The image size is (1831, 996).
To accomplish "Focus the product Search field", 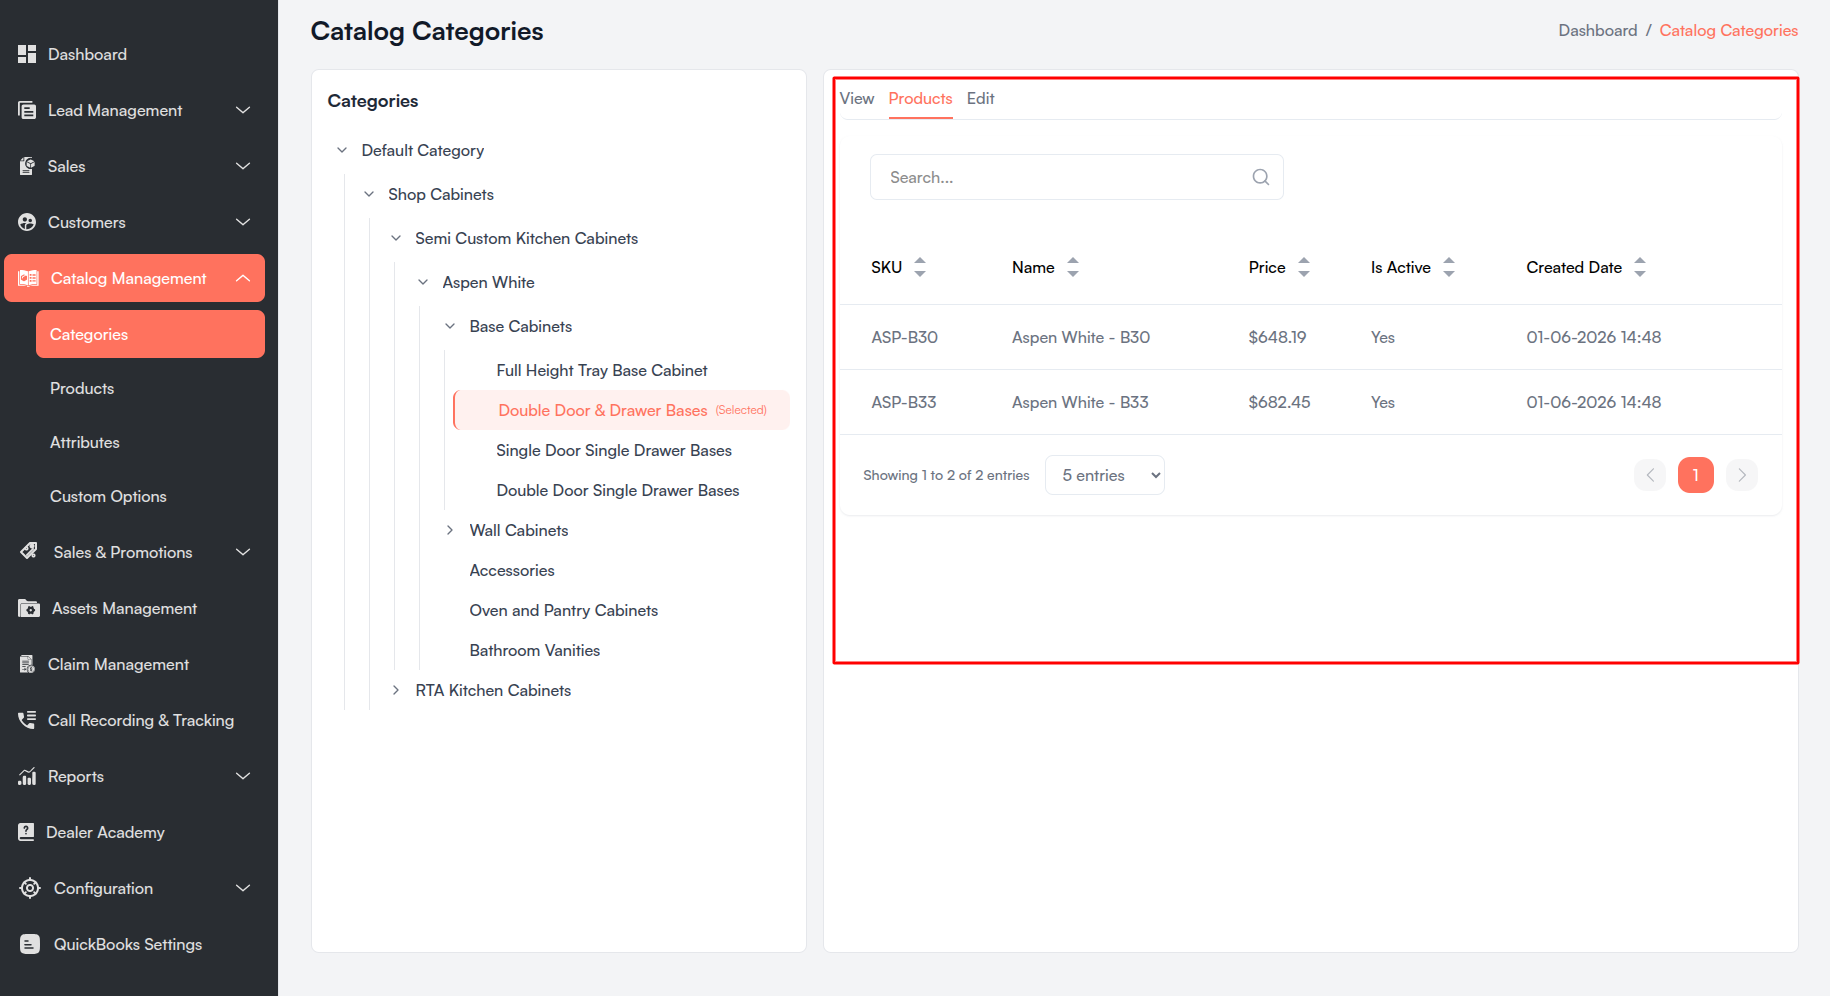I will pyautogui.click(x=1077, y=177).
